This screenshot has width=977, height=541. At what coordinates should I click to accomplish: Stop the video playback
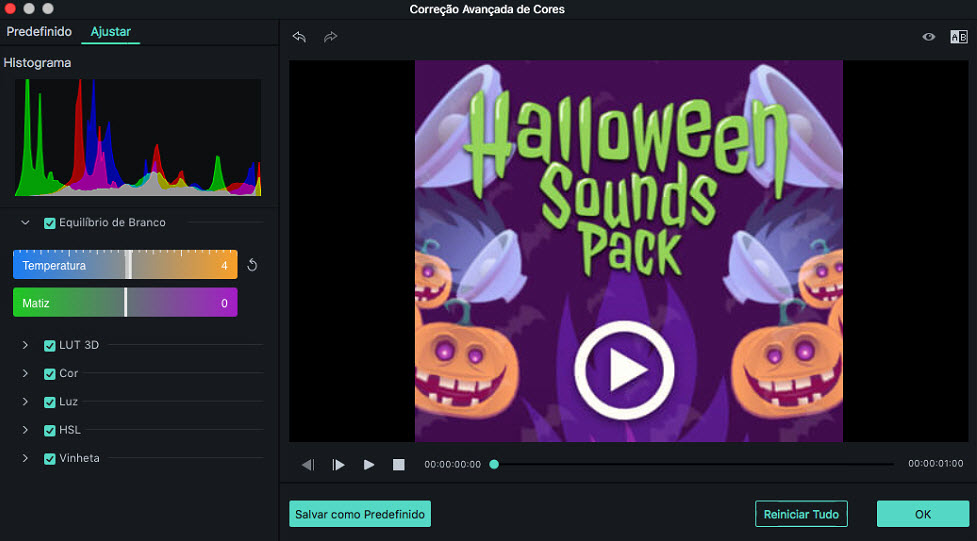tap(399, 464)
